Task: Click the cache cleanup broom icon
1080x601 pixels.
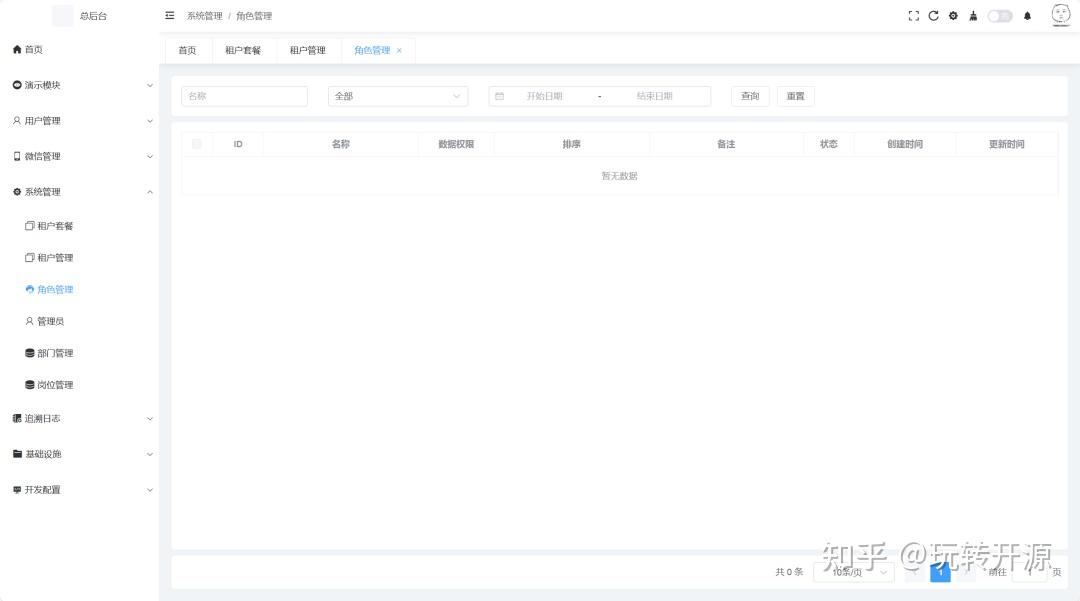Action: (973, 15)
